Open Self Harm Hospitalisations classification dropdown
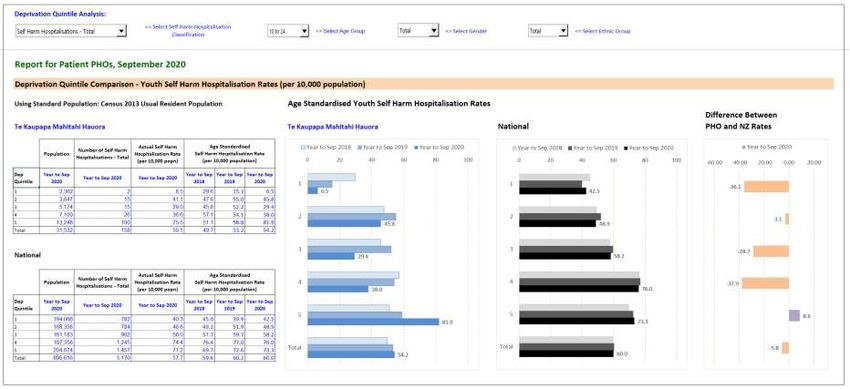Viewport: 850px width, 389px height. click(x=70, y=31)
